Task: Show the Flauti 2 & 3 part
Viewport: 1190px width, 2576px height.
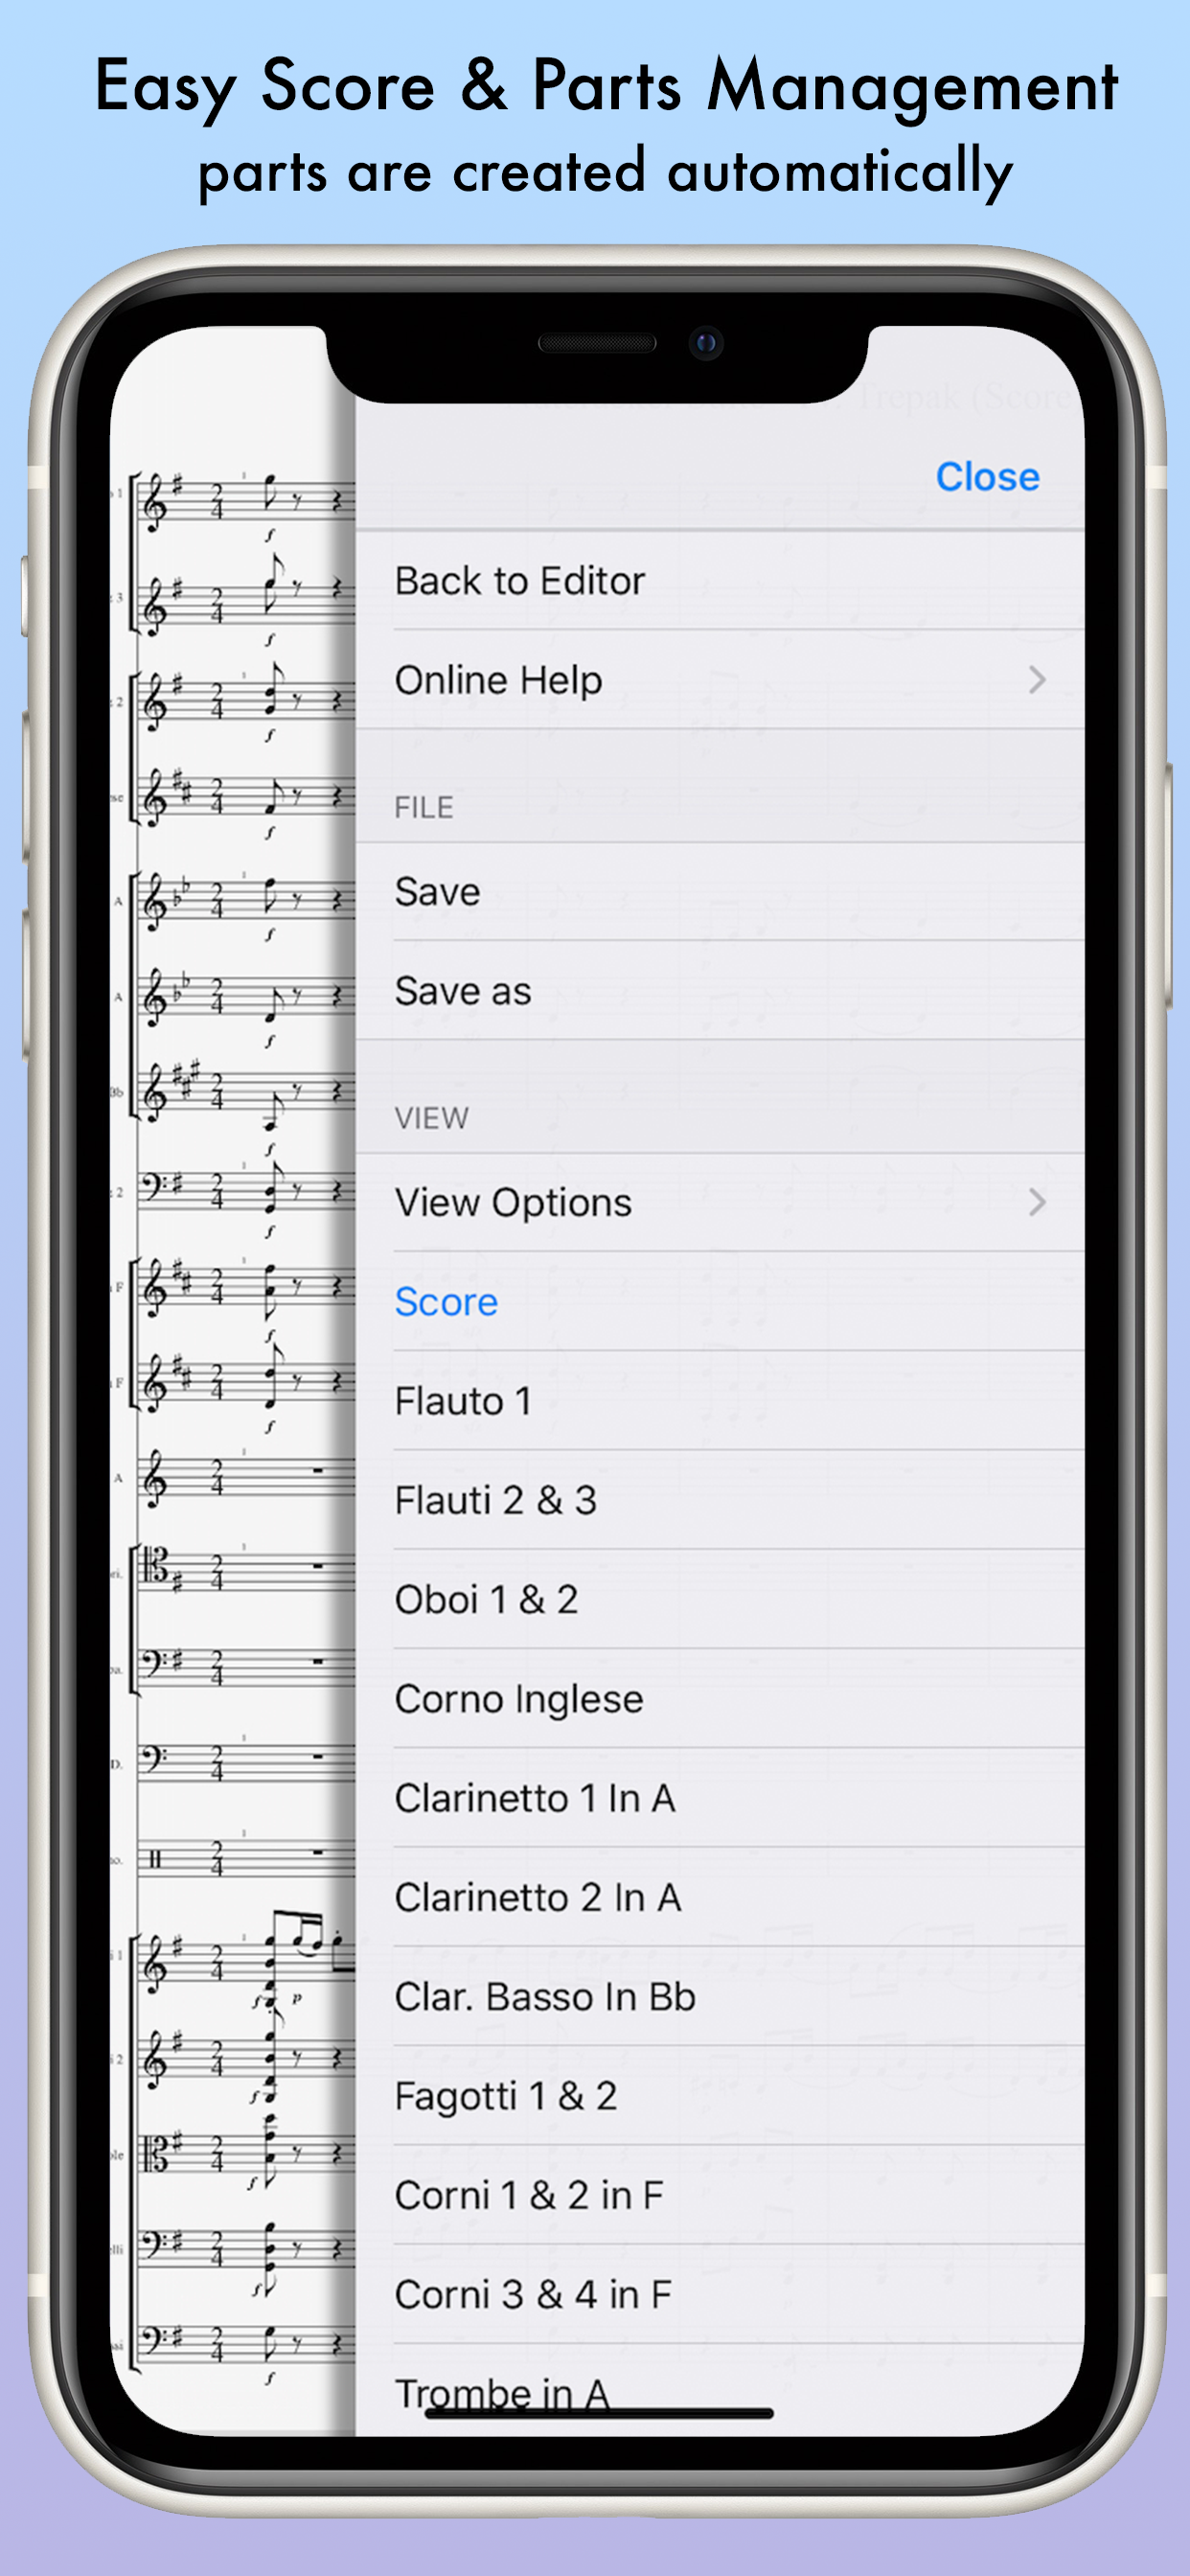Action: pos(720,1500)
